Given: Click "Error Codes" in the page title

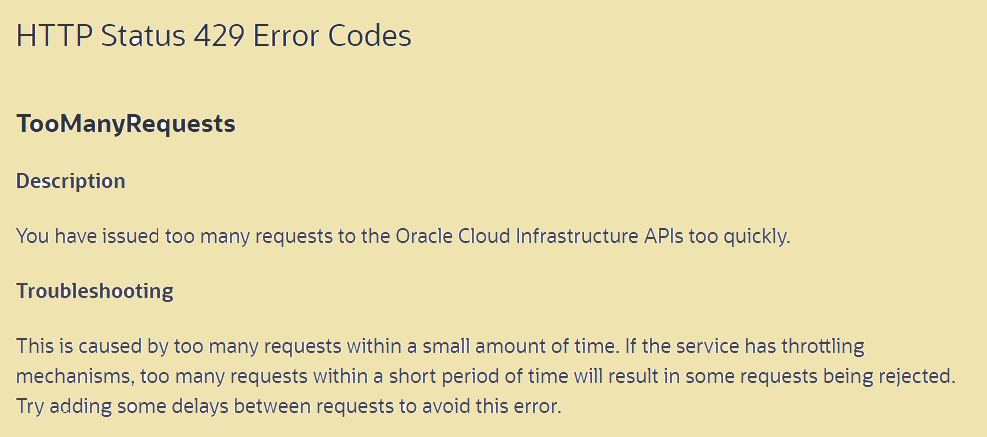Looking at the screenshot, I should click(x=345, y=36).
